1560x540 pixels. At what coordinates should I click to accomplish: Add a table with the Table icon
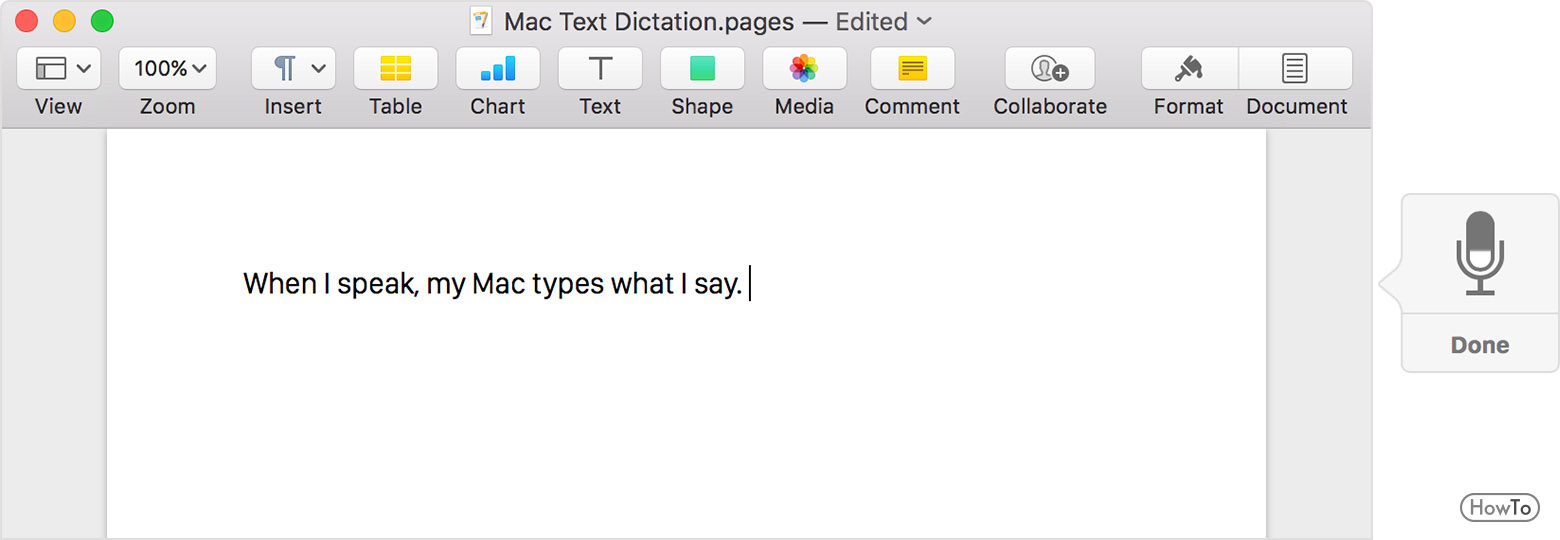tap(396, 68)
